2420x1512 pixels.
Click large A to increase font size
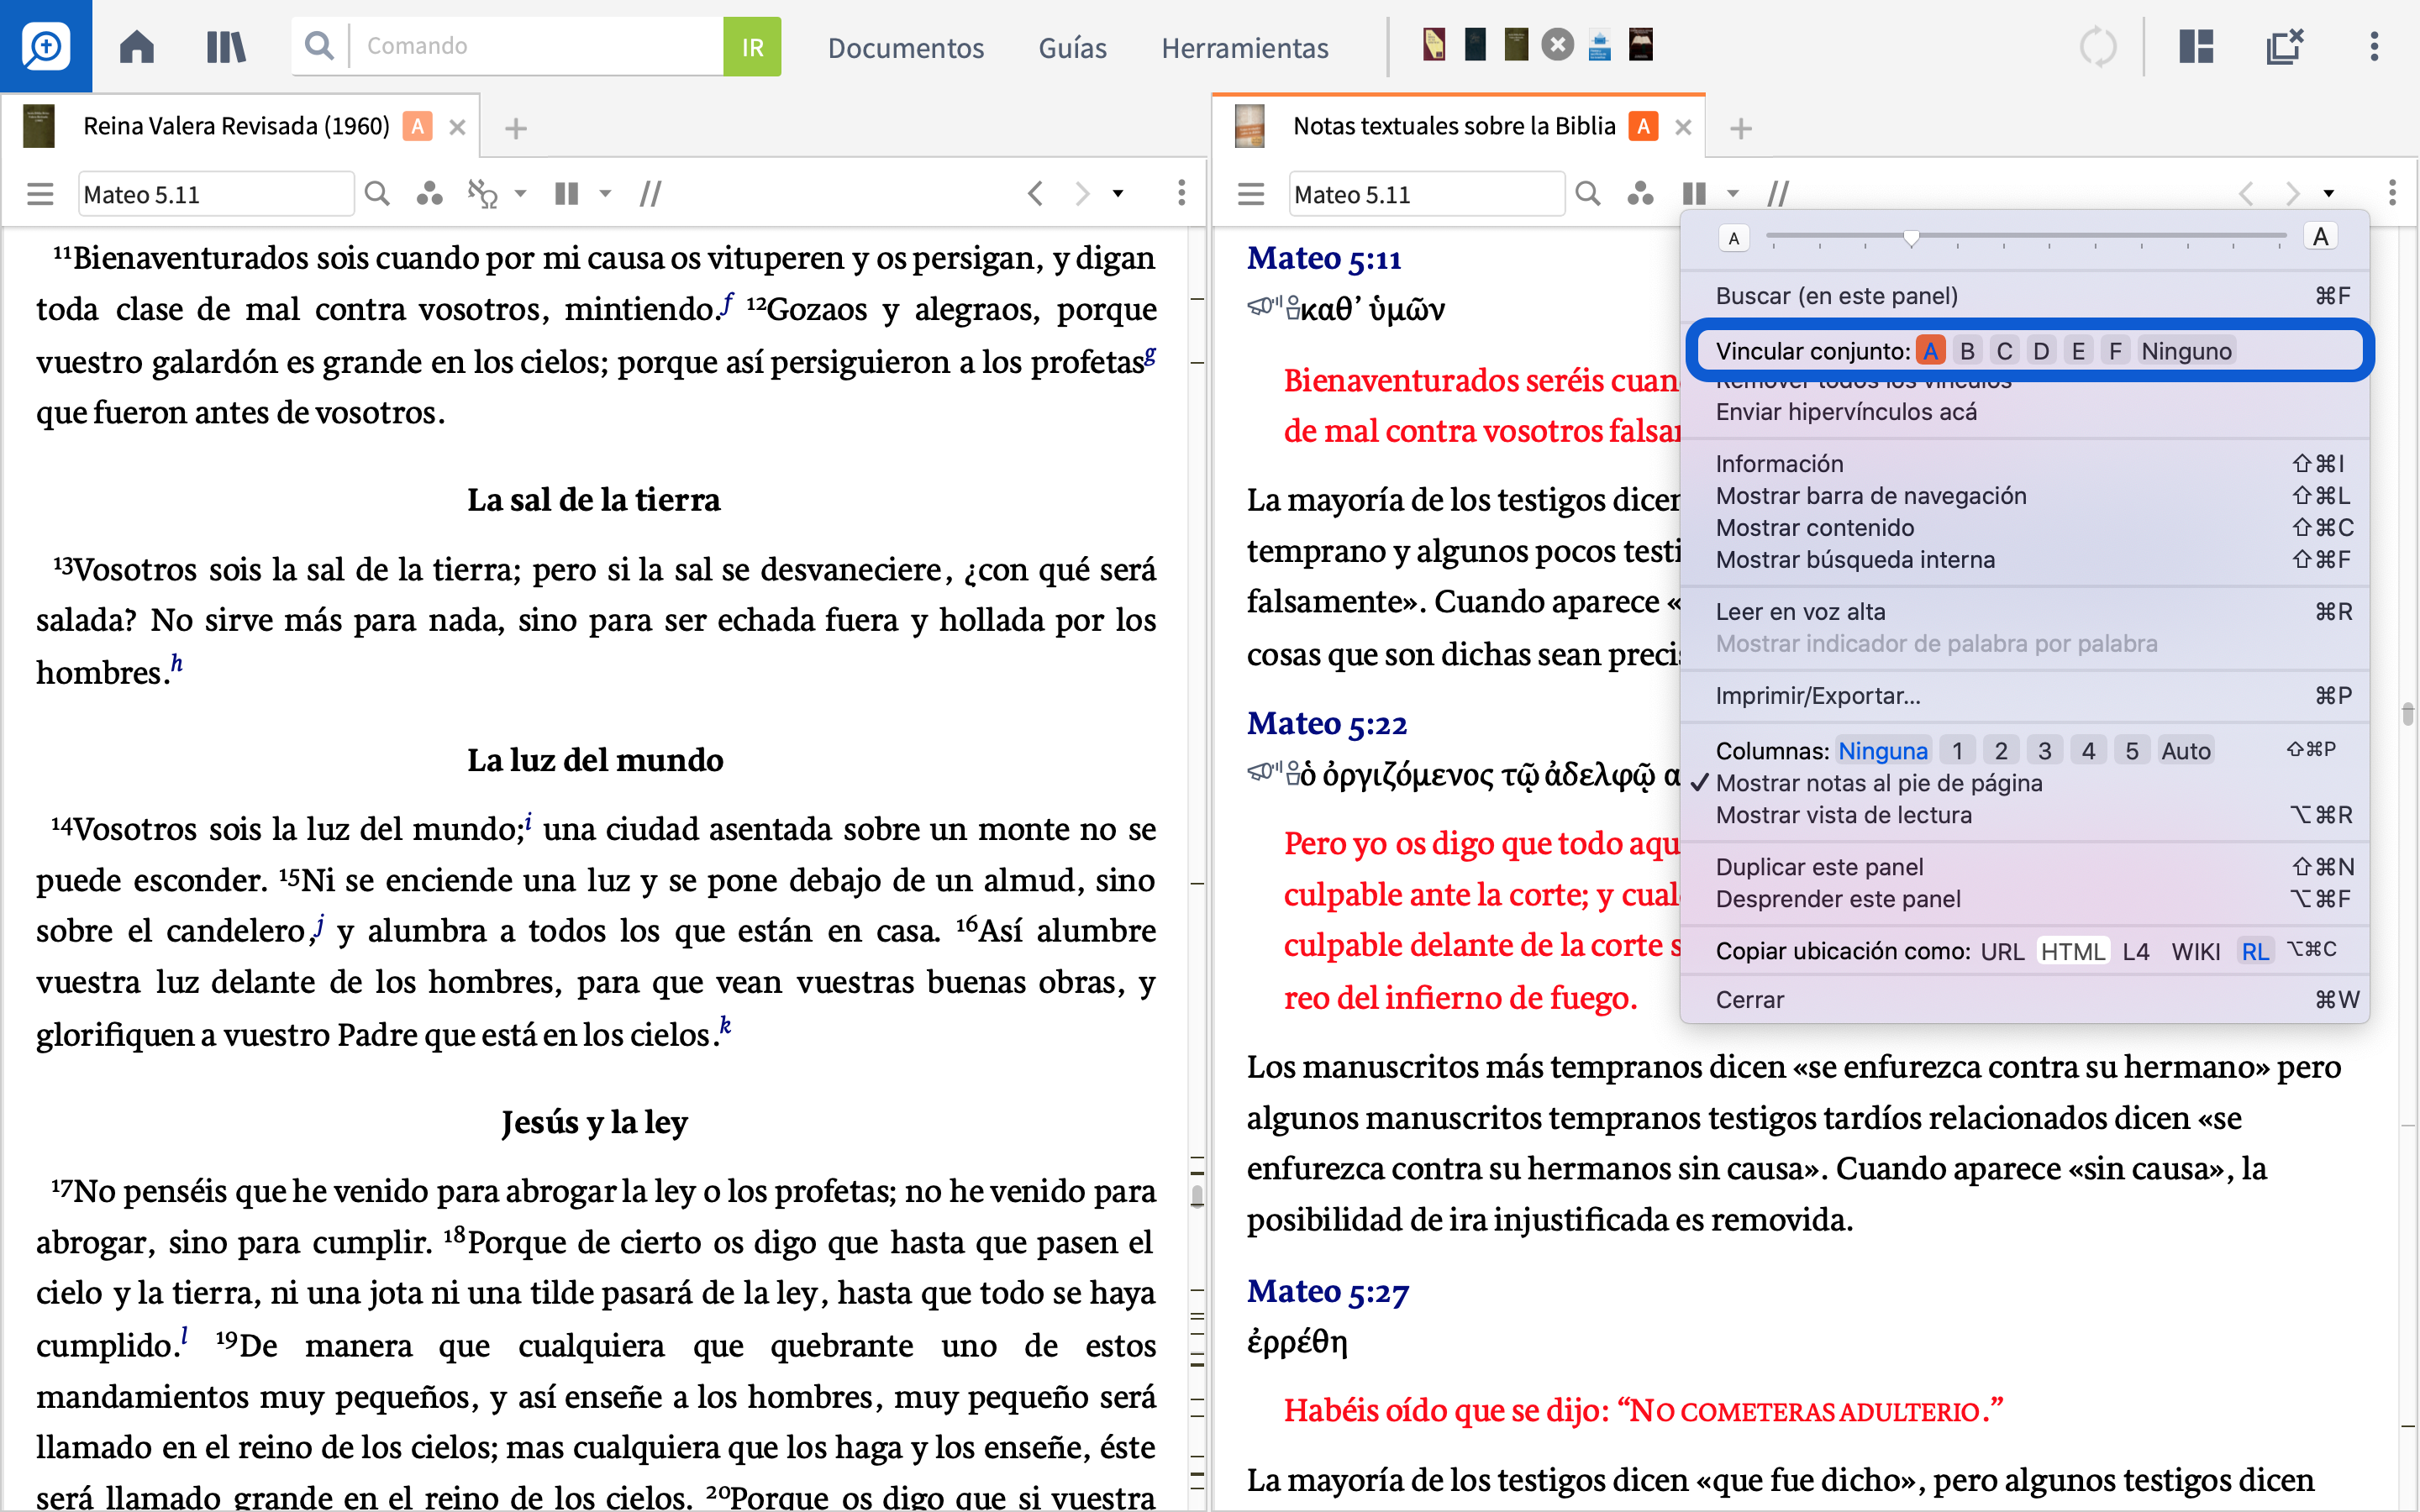click(2320, 237)
